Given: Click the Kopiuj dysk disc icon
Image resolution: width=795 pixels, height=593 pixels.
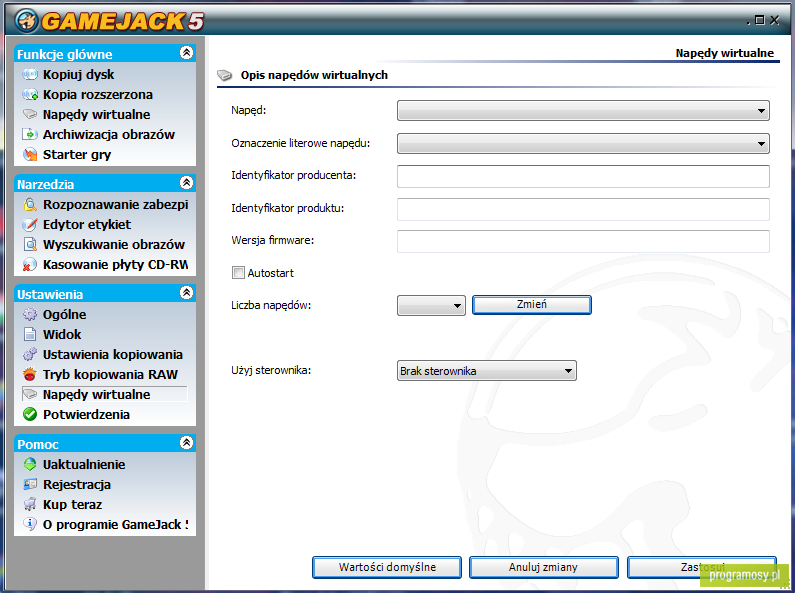Looking at the screenshot, I should [30, 75].
